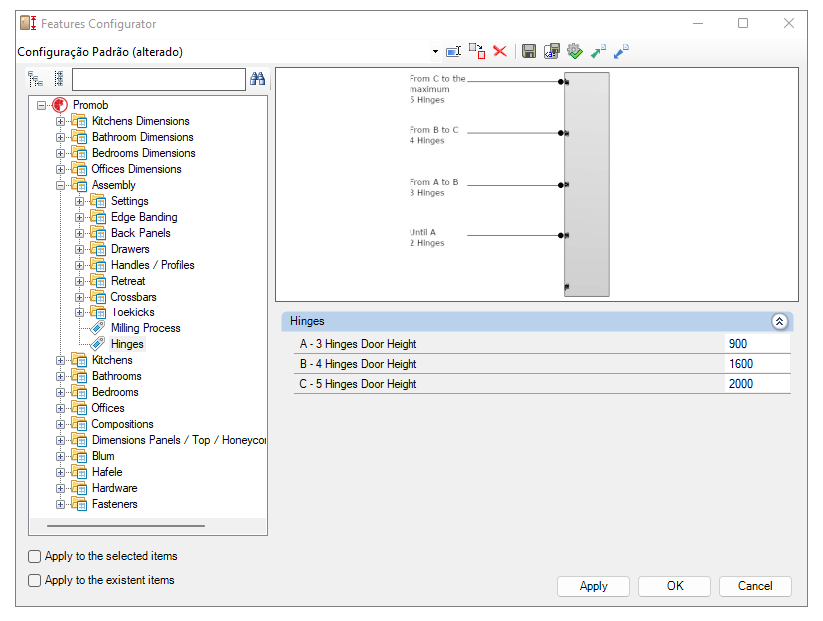Click the Drawers folder icon

(x=98, y=249)
